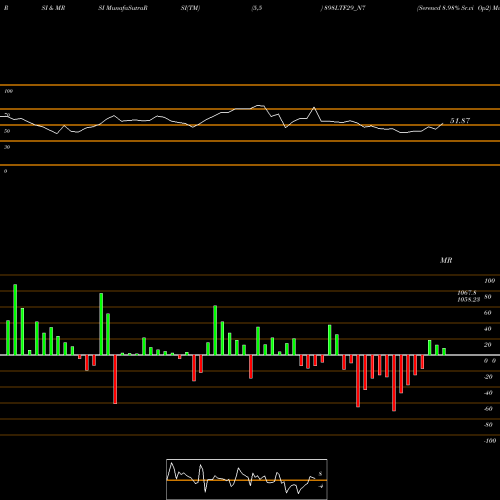Click the 51.87 RSI value label
The image size is (500, 500).
click(460, 121)
